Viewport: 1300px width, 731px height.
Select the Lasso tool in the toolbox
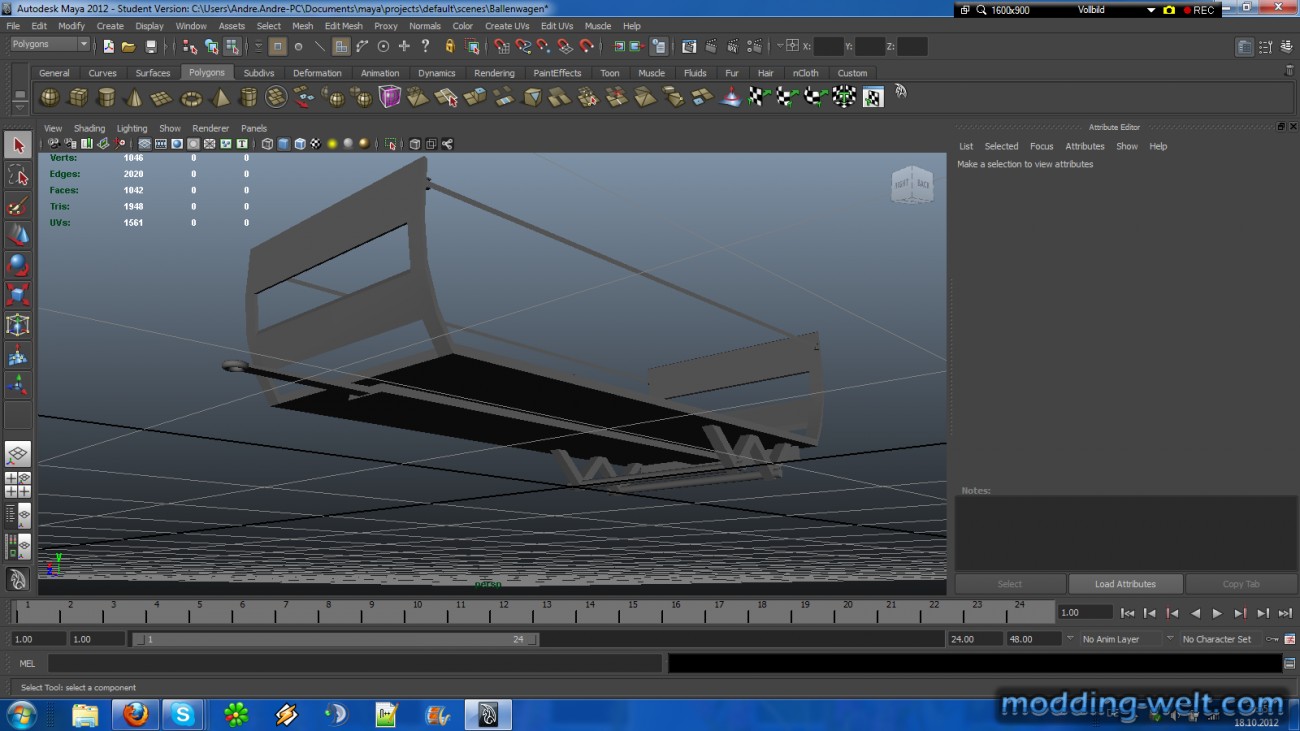coord(18,176)
